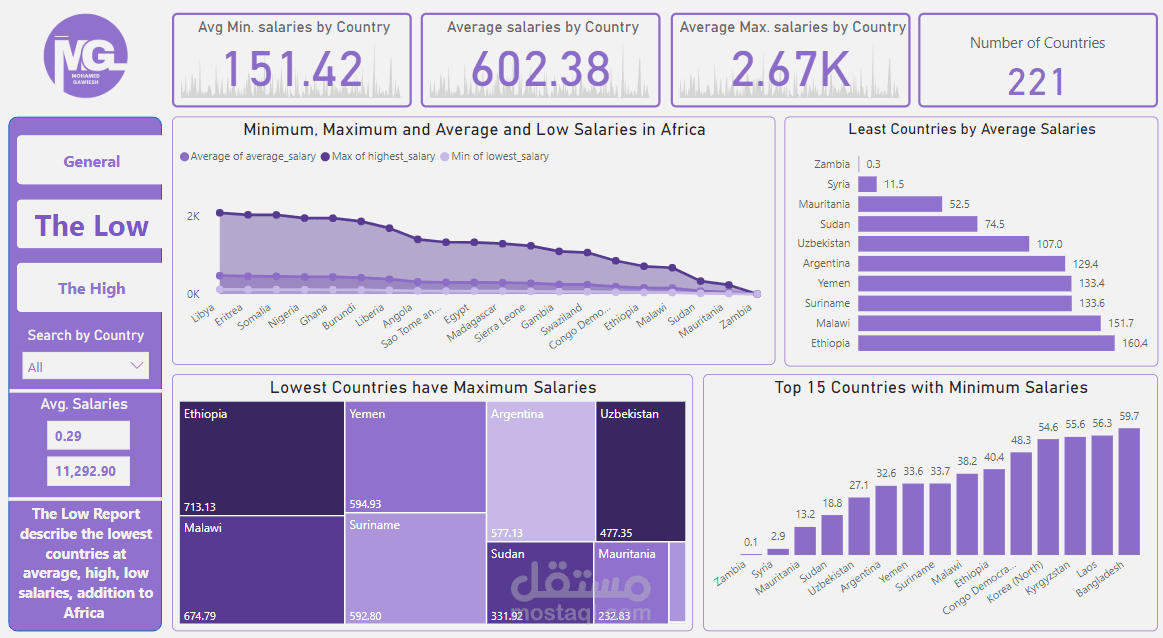This screenshot has width=1163, height=638.
Task: Toggle the Average of average_salary legend swatch
Action: click(185, 157)
